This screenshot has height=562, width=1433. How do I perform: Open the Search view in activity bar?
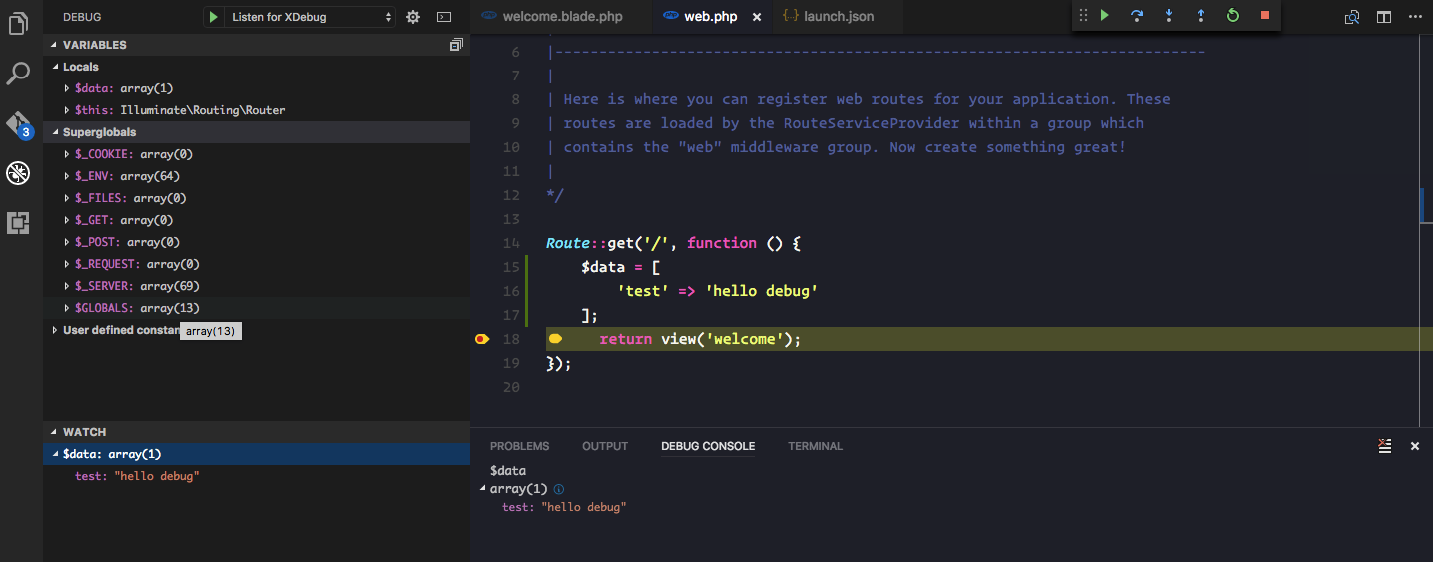pyautogui.click(x=18, y=73)
